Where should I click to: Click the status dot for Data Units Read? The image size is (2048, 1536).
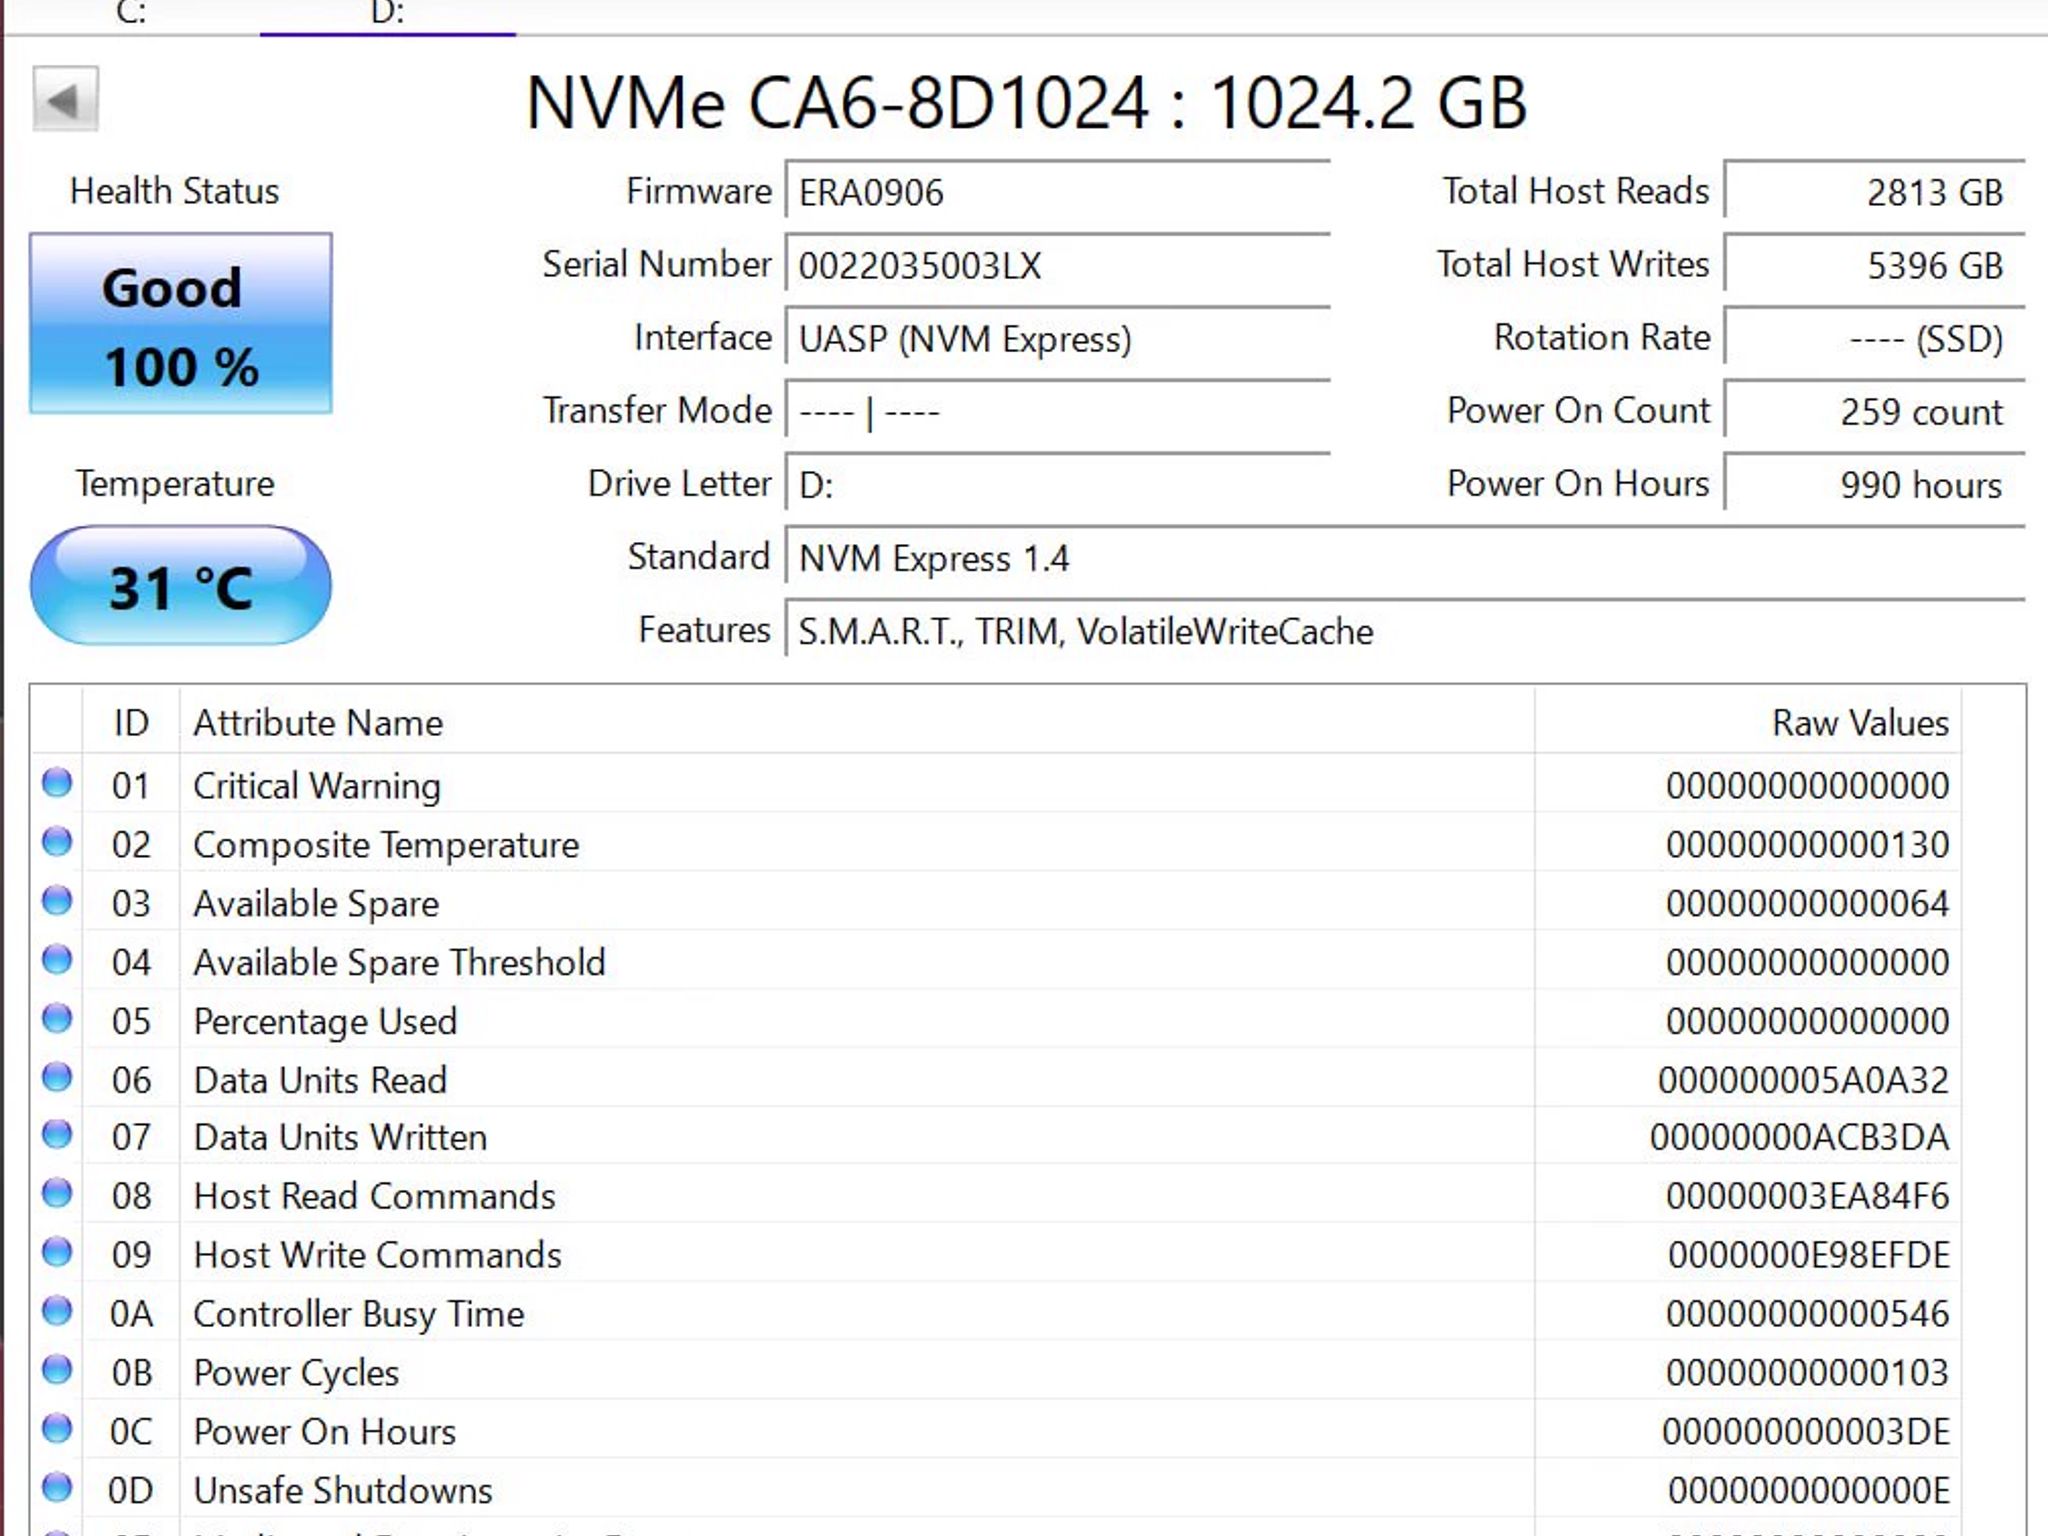point(57,1078)
